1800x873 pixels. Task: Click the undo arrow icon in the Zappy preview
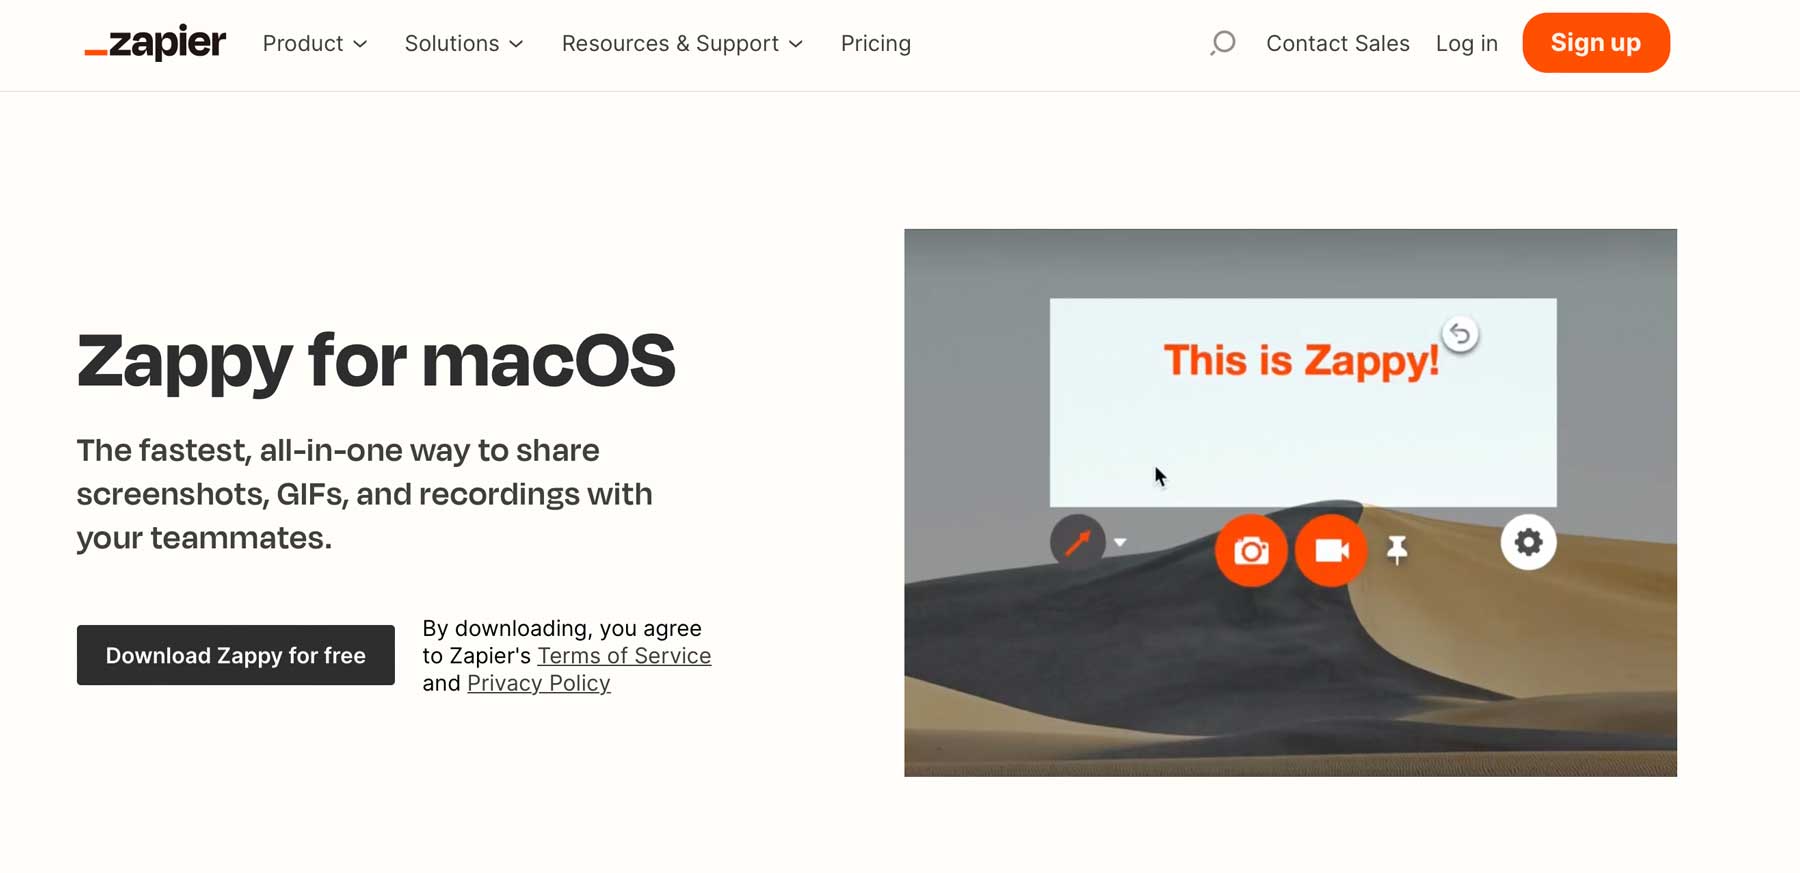(x=1460, y=334)
